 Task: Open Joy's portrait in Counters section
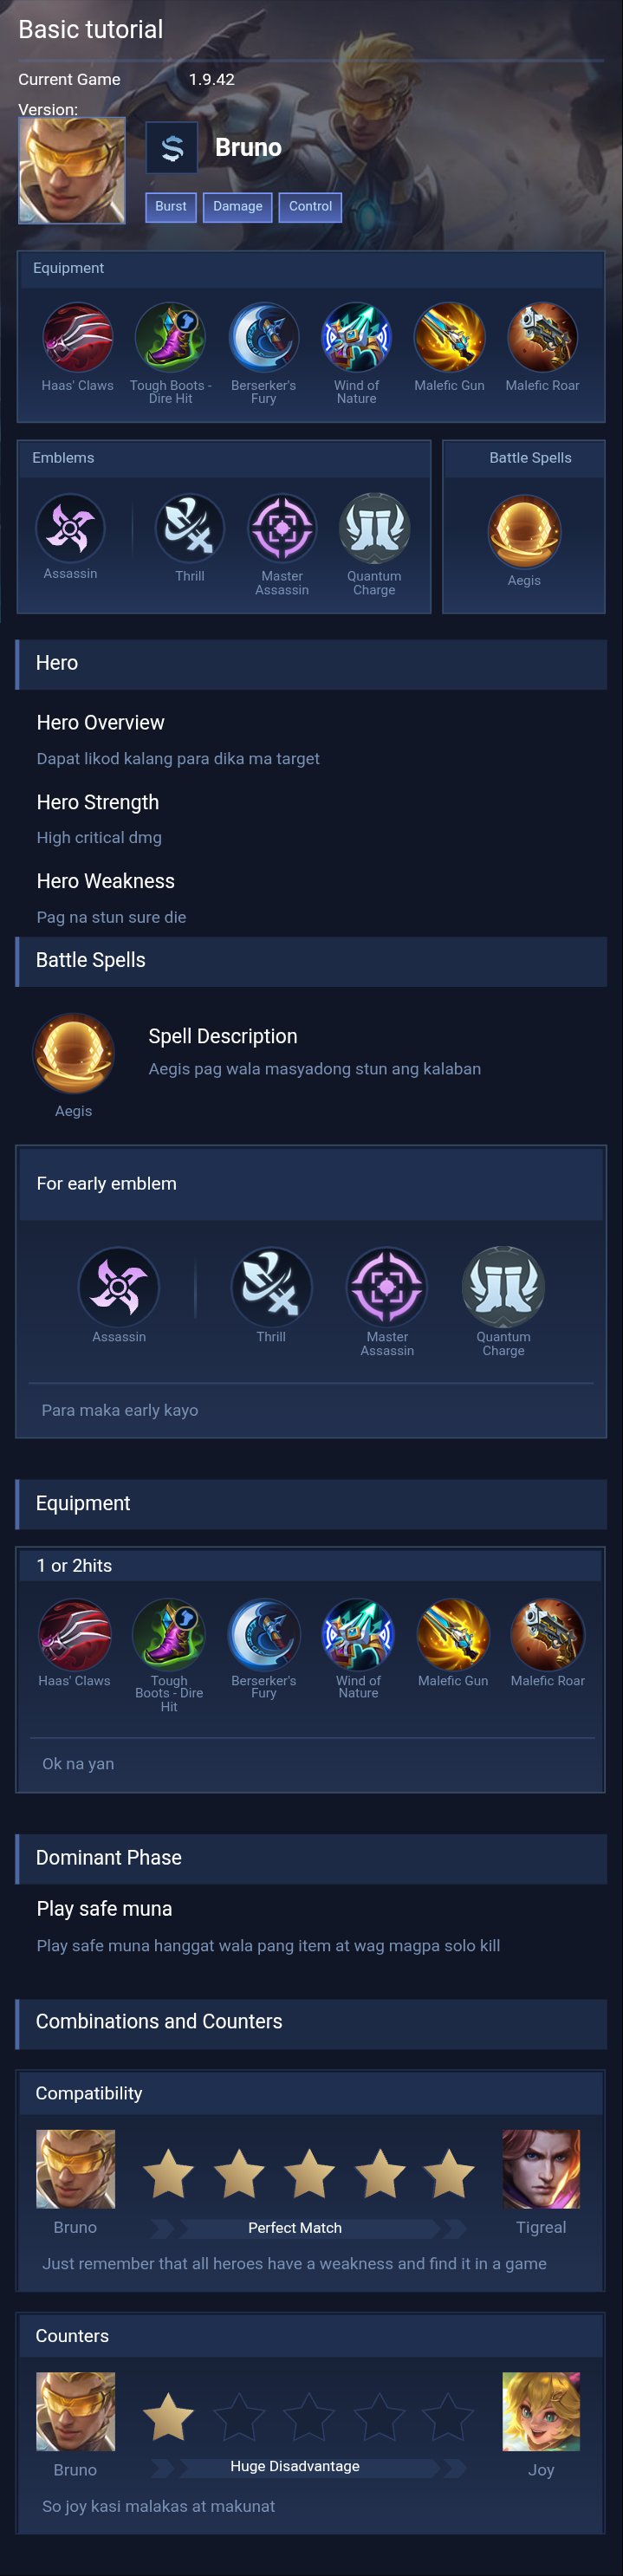(540, 2411)
